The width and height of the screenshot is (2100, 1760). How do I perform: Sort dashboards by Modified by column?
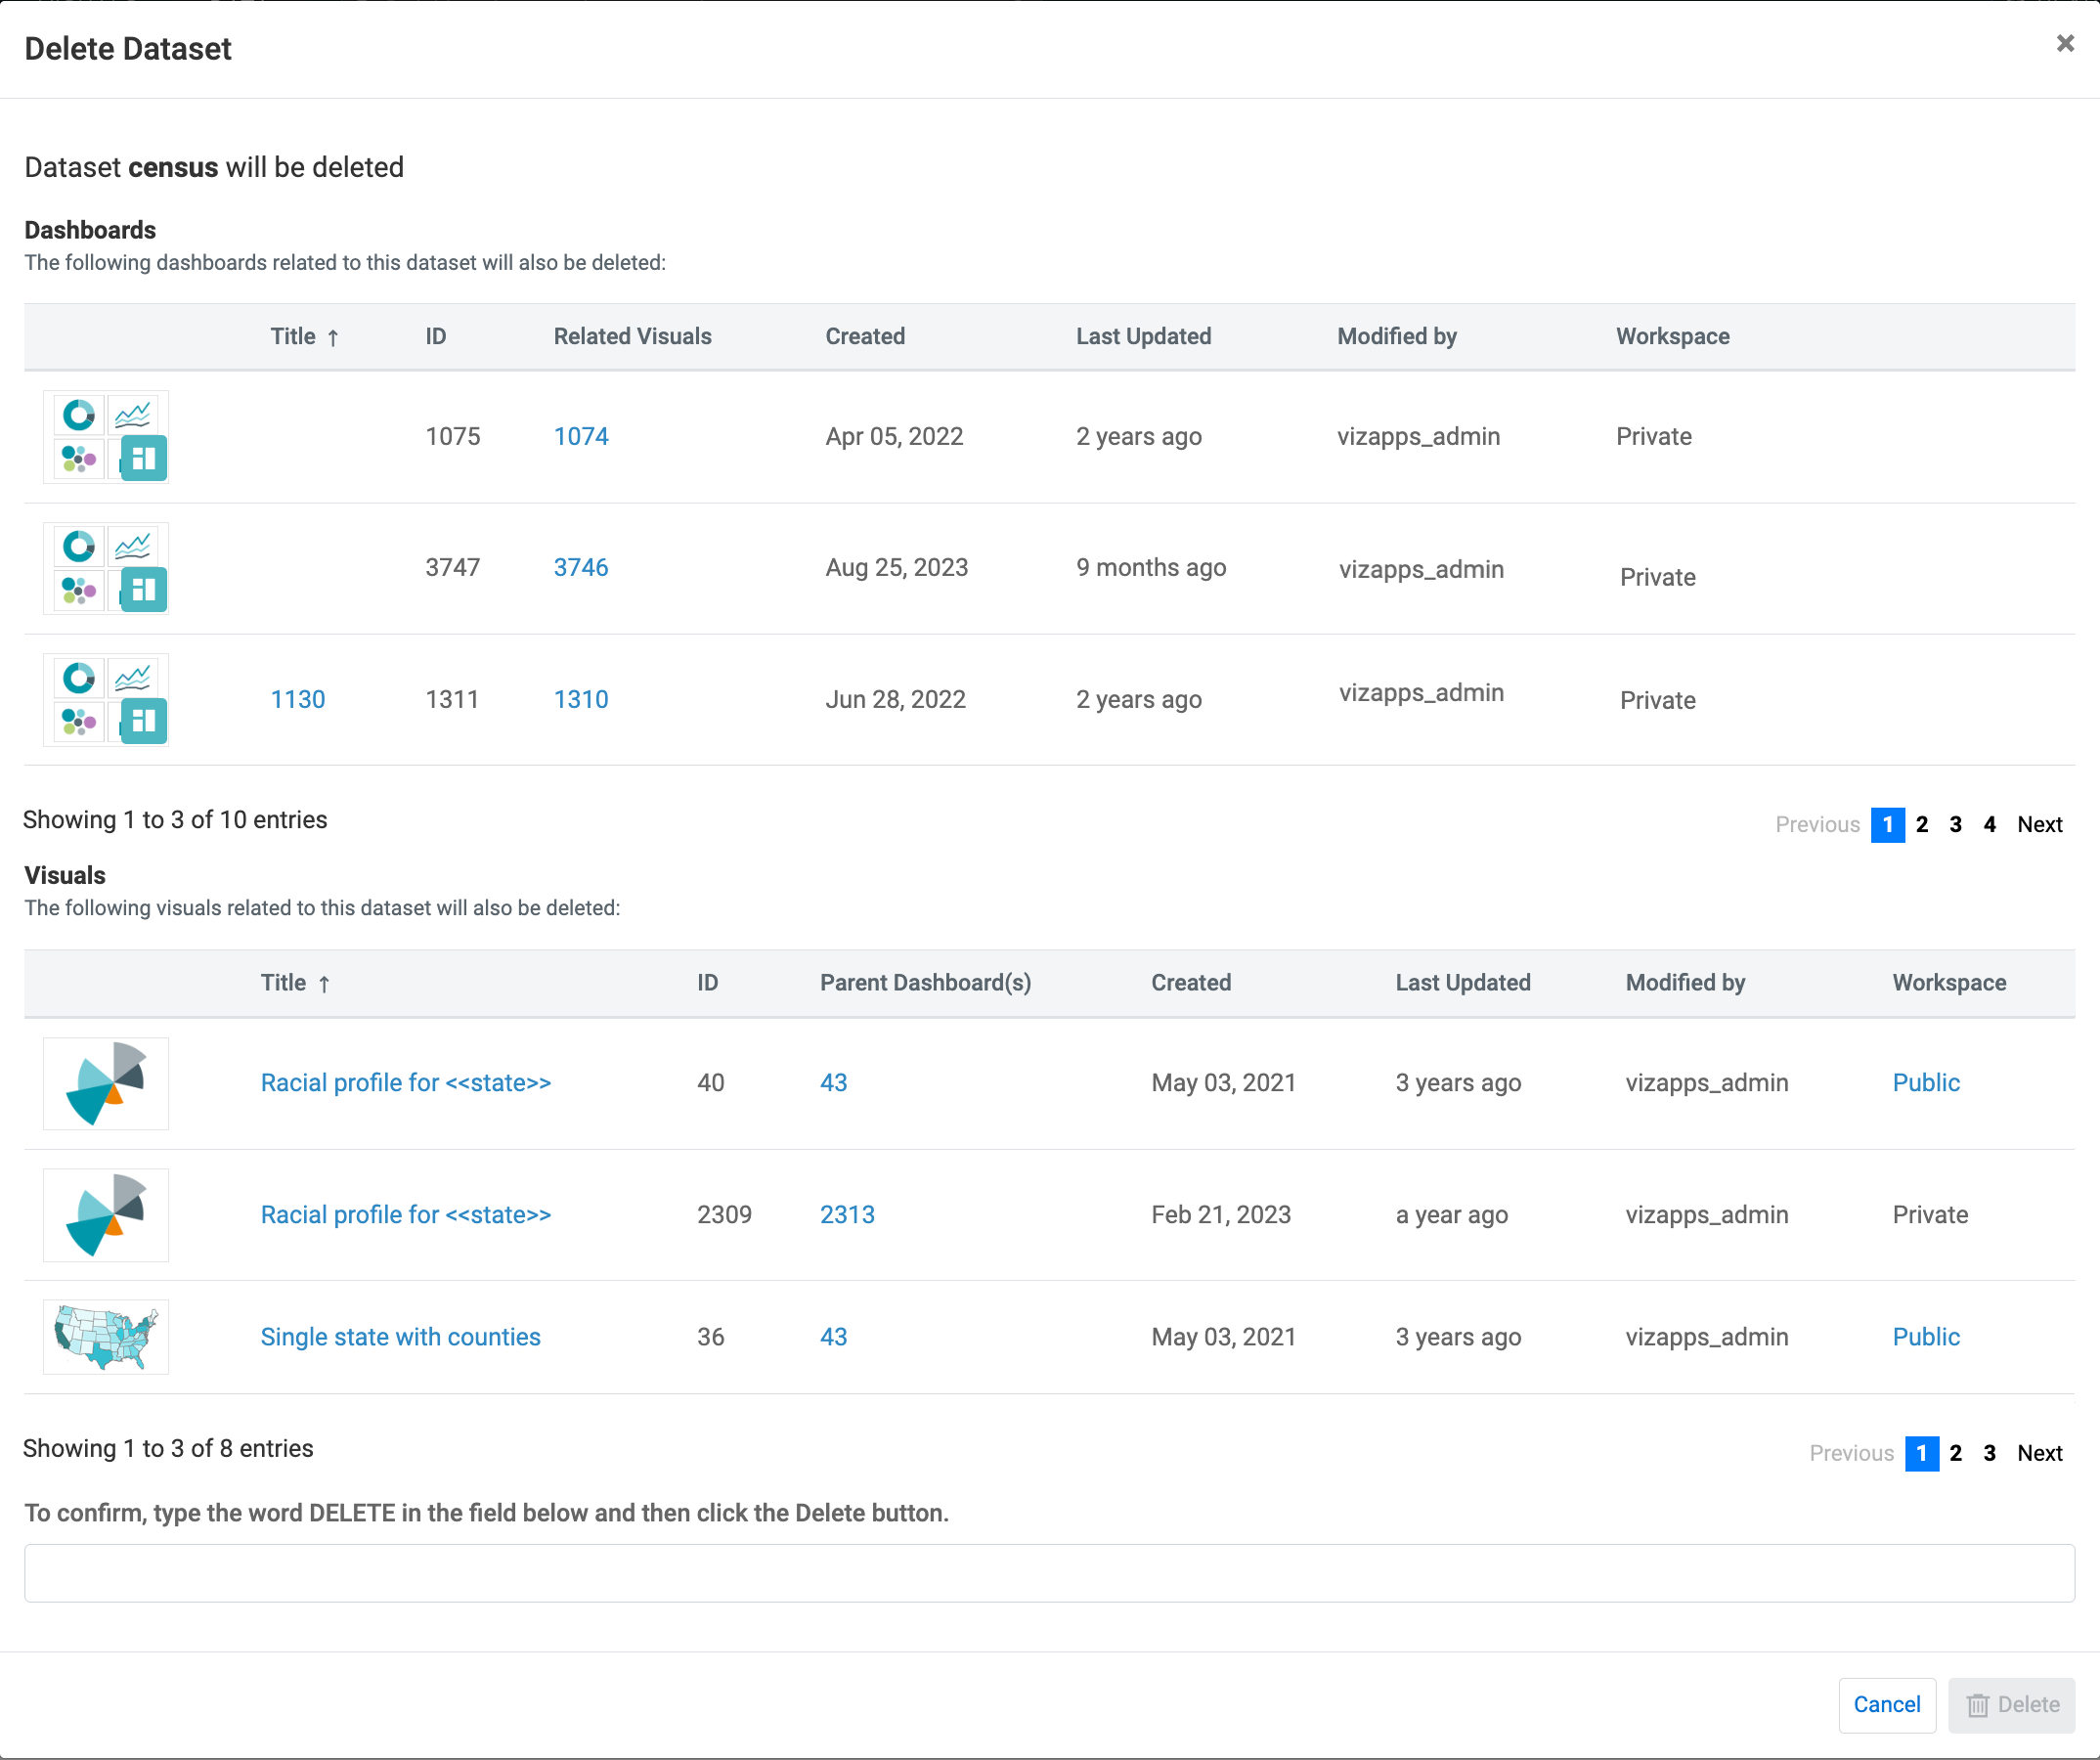(x=1397, y=337)
